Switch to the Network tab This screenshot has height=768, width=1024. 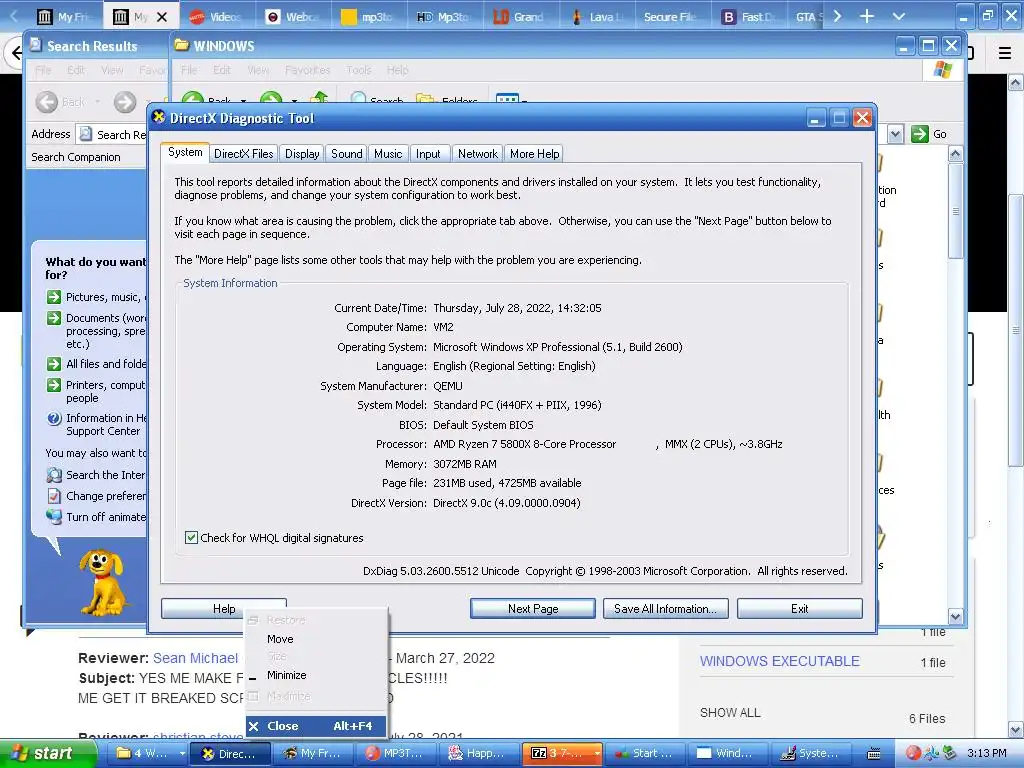tap(477, 153)
